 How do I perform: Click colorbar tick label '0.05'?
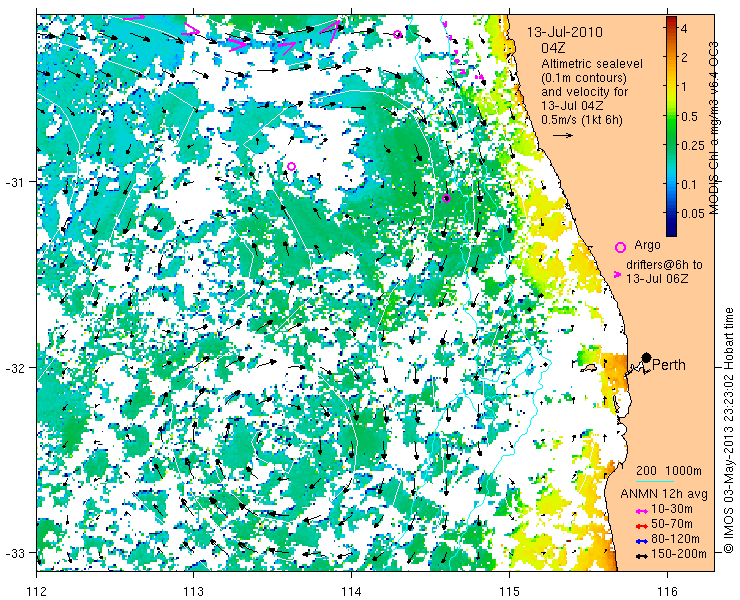pyautogui.click(x=693, y=213)
